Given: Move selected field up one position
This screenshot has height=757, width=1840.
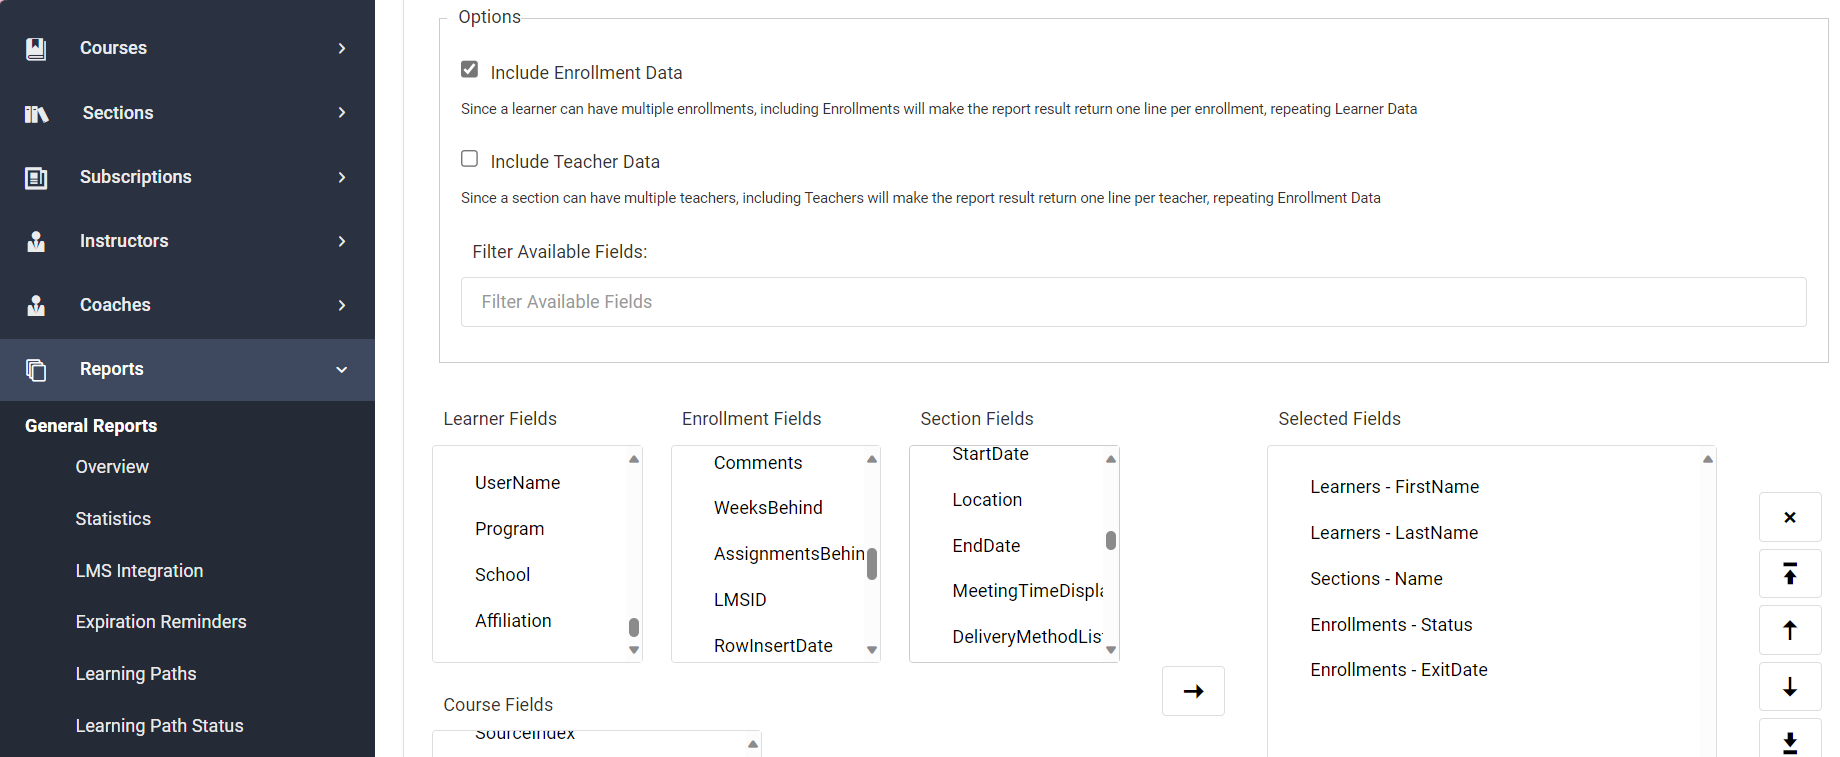Looking at the screenshot, I should [1790, 630].
